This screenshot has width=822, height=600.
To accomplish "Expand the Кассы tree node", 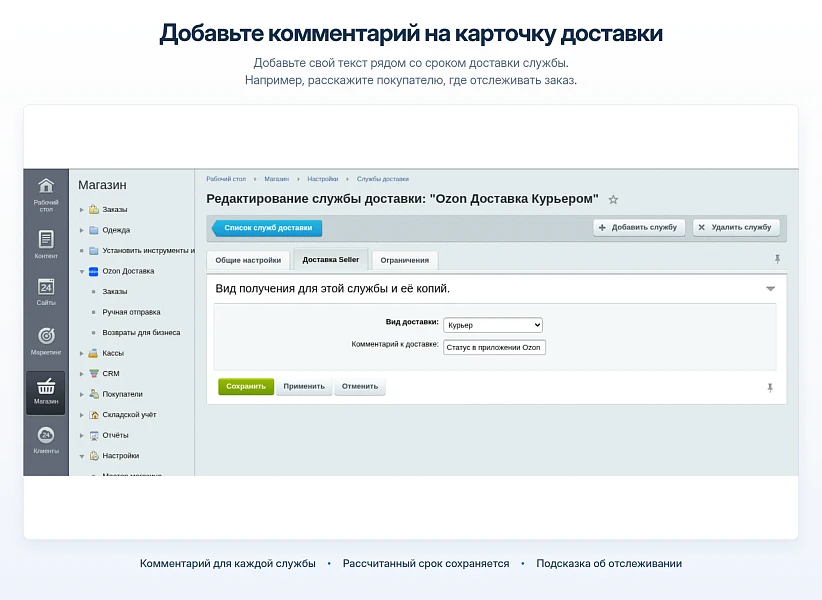I will point(82,353).
